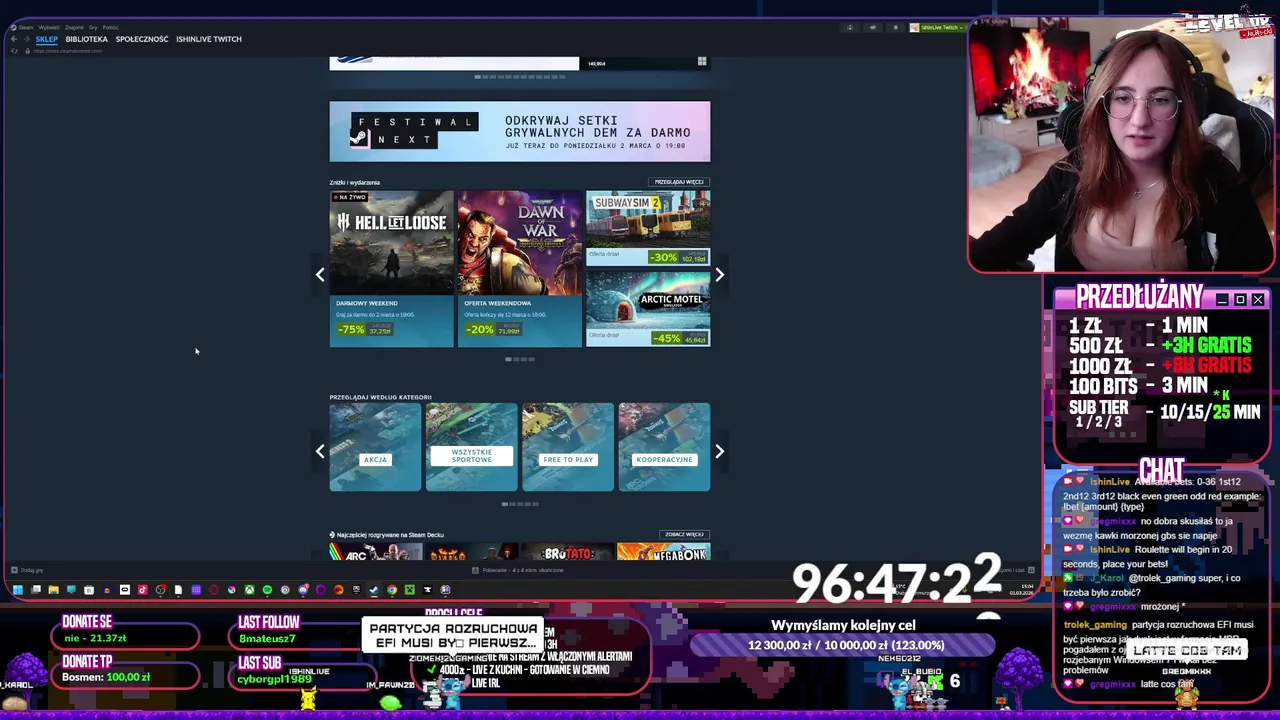Open the Arctic Motel daily deal
Image resolution: width=1280 pixels, height=720 pixels.
pyautogui.click(x=648, y=309)
